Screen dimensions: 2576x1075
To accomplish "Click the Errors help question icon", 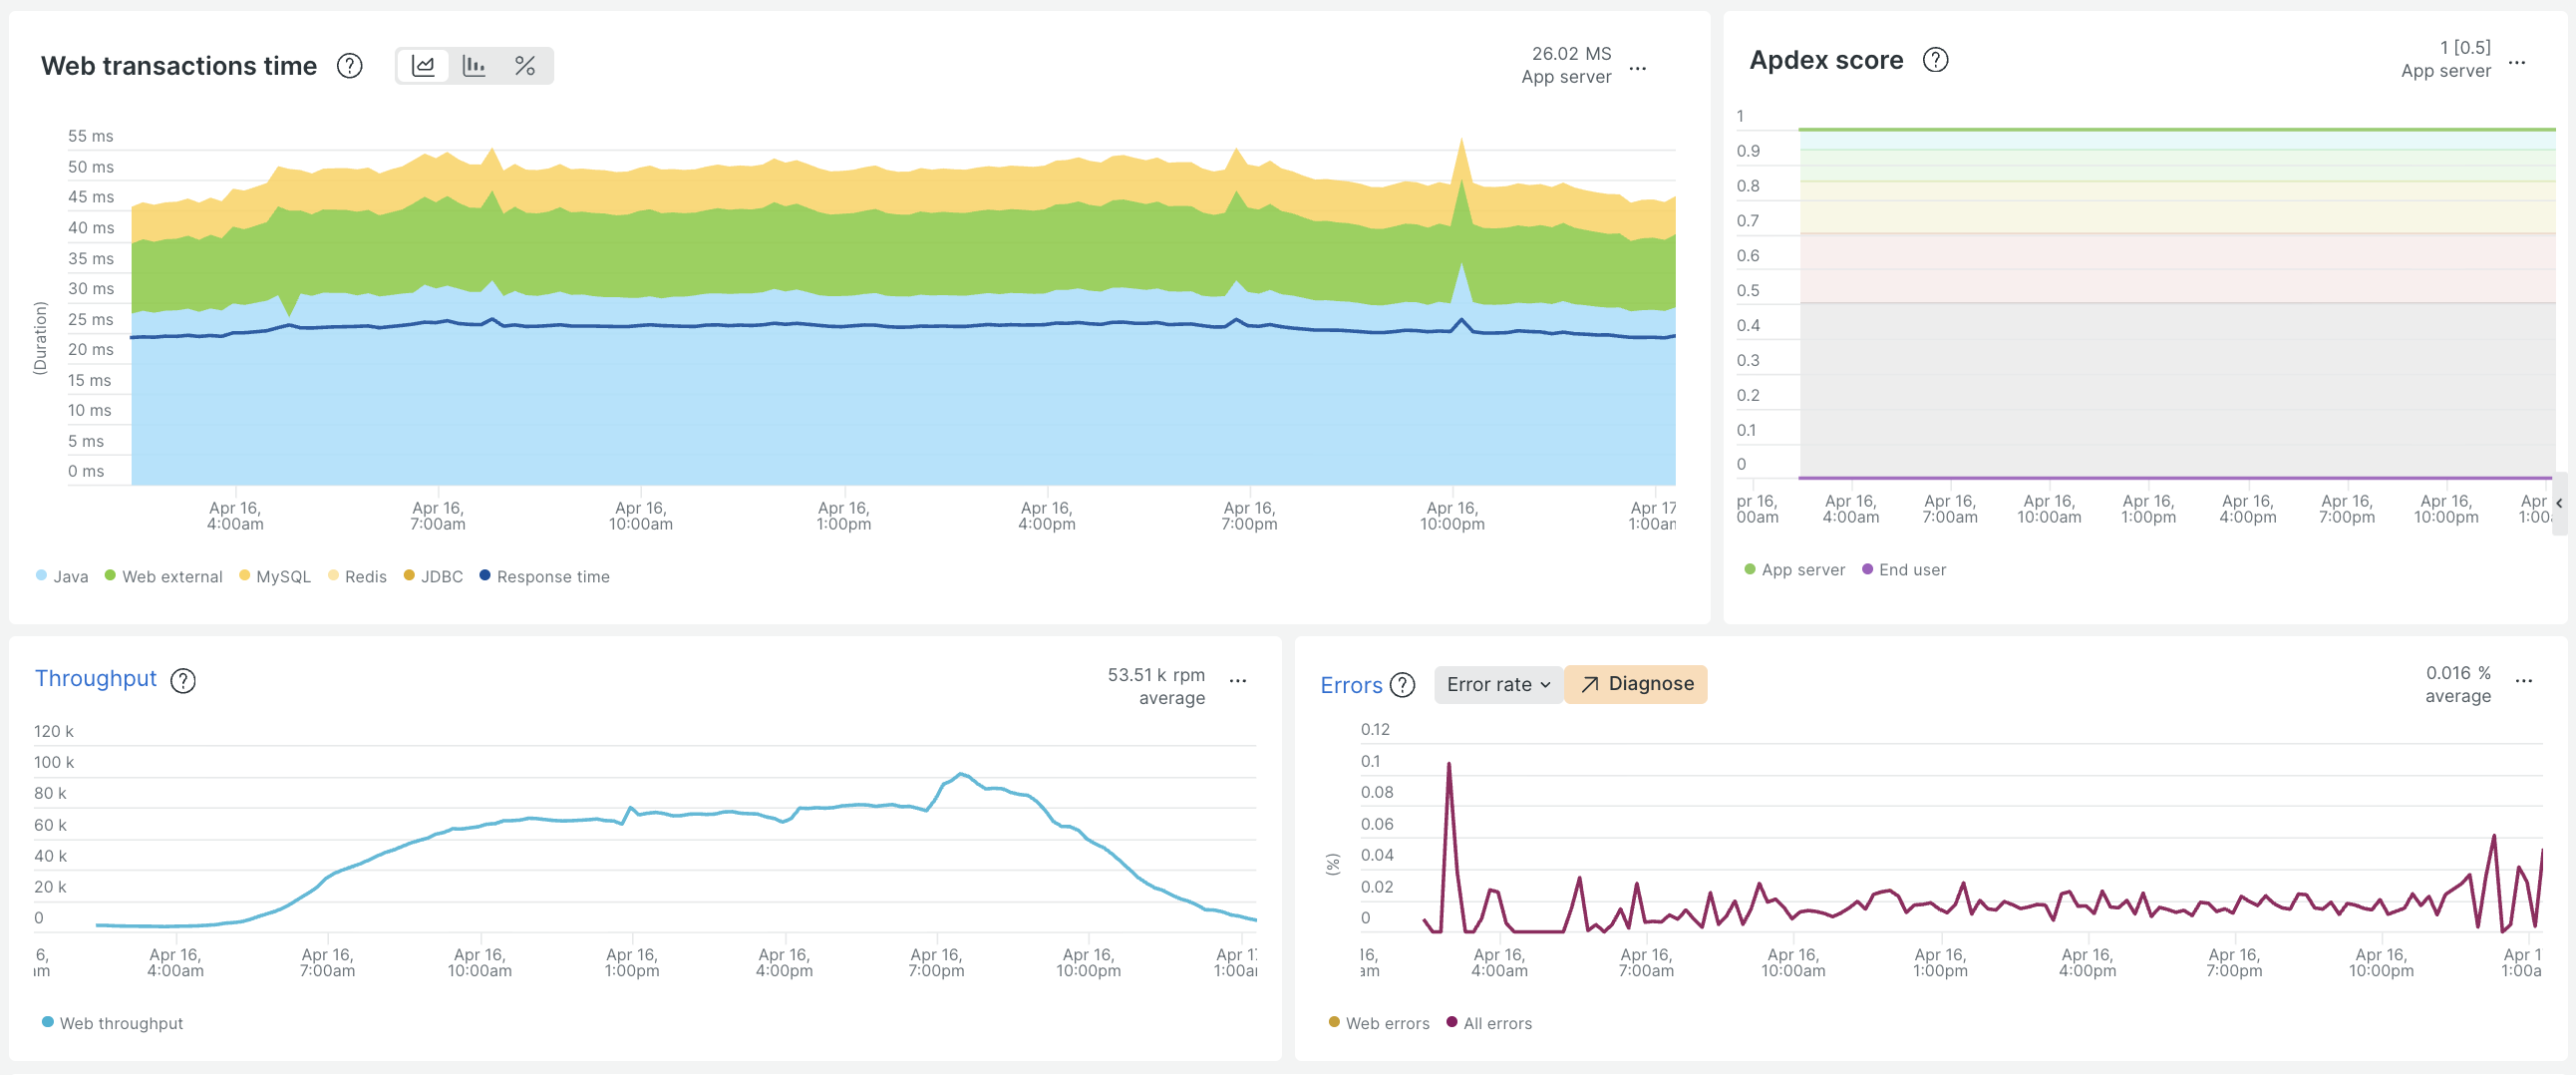I will click(x=1403, y=685).
